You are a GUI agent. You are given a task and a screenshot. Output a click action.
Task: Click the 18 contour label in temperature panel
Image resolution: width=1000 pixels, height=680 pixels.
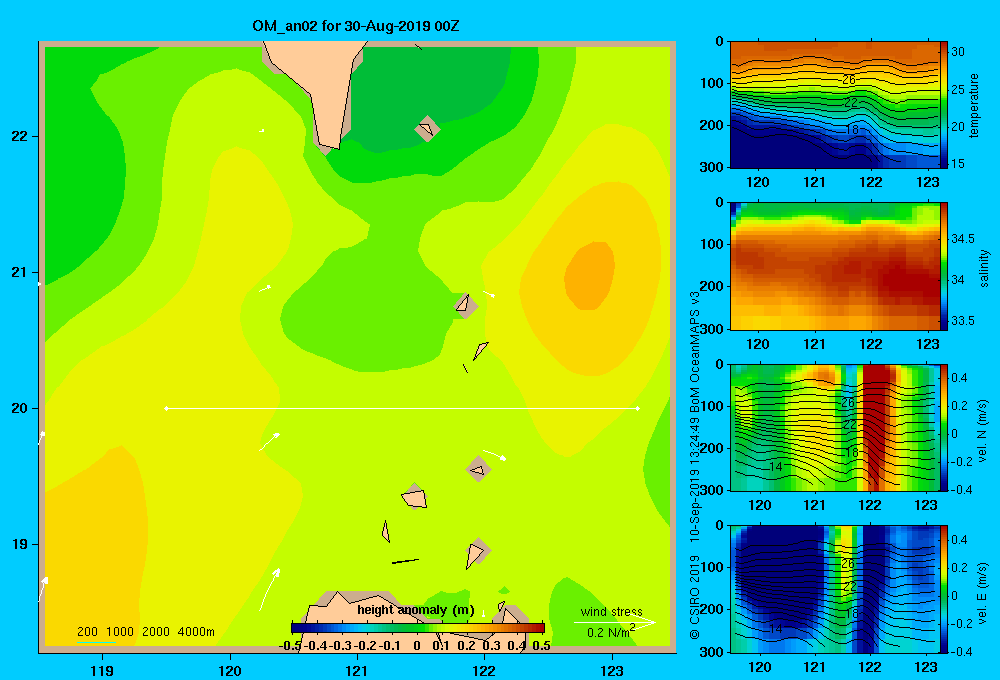852,129
